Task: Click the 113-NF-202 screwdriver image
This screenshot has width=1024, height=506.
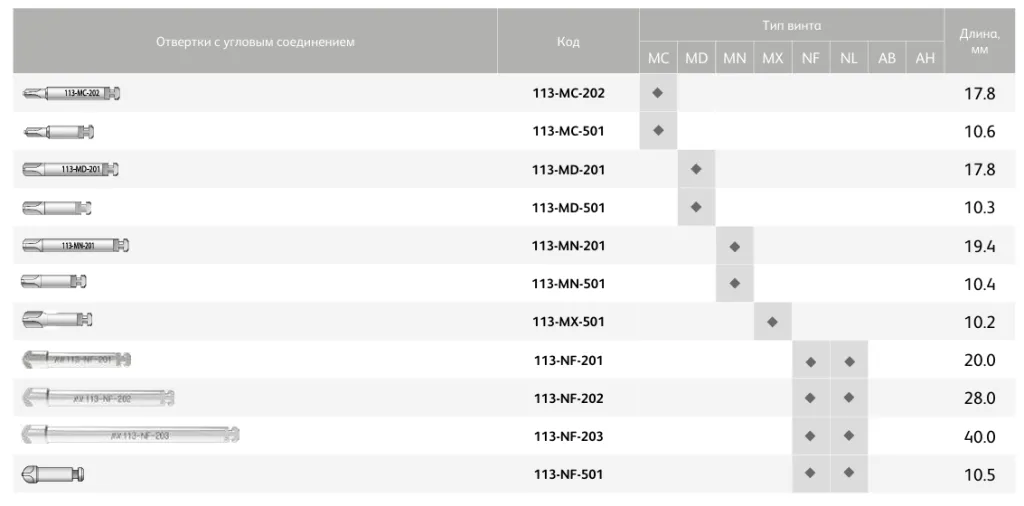Action: [97, 398]
